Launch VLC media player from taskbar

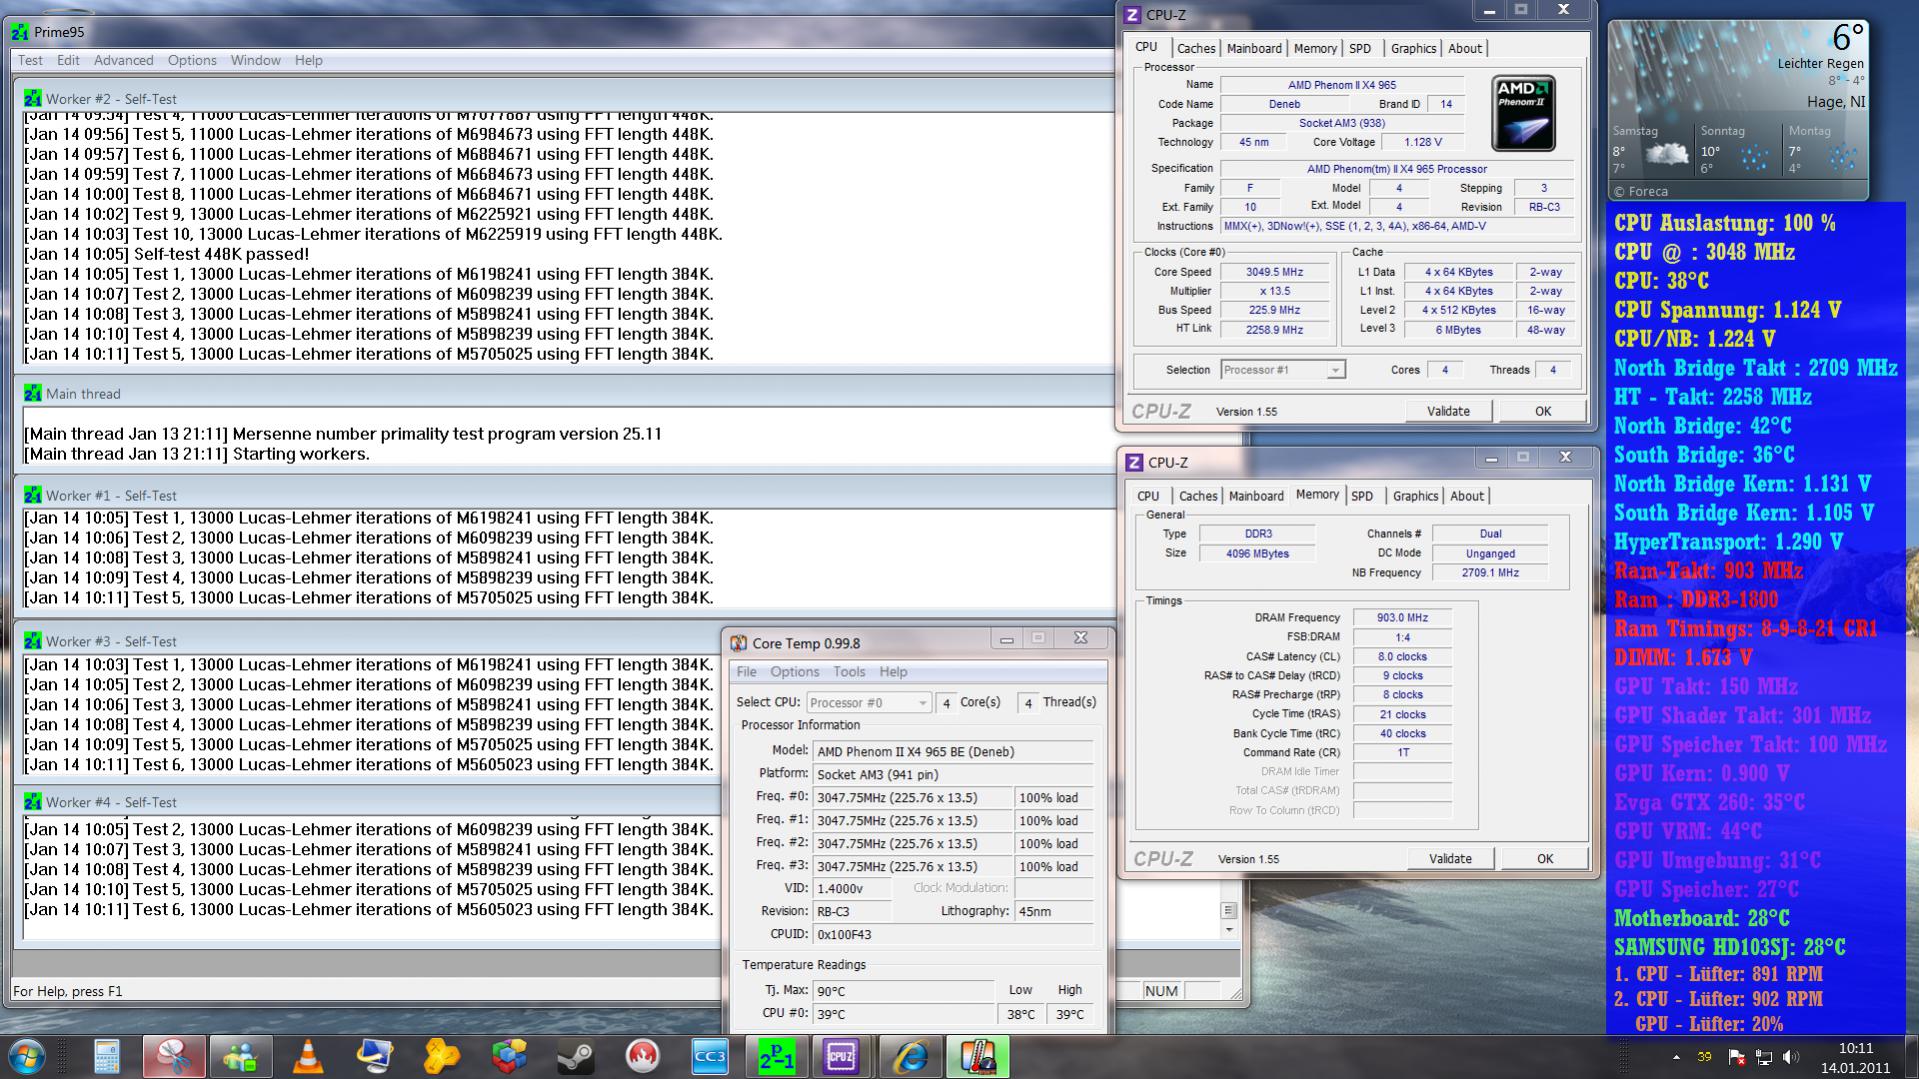(308, 1056)
